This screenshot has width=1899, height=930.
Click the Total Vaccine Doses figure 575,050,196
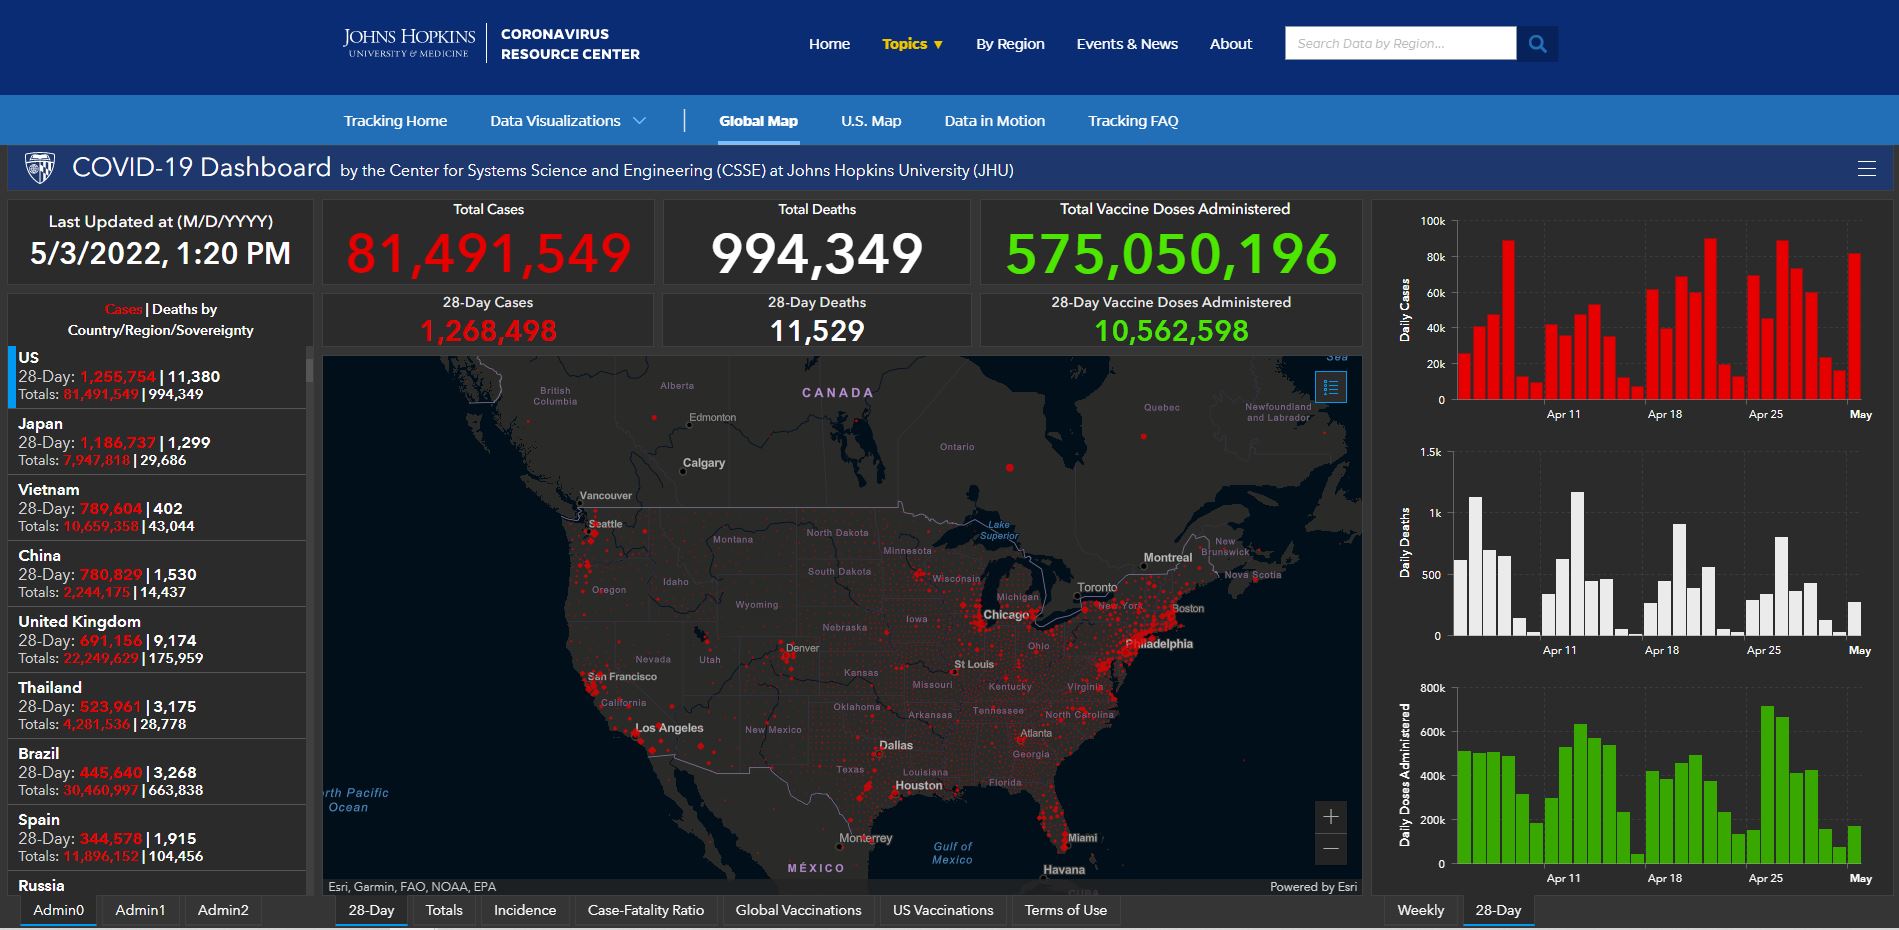(1171, 254)
